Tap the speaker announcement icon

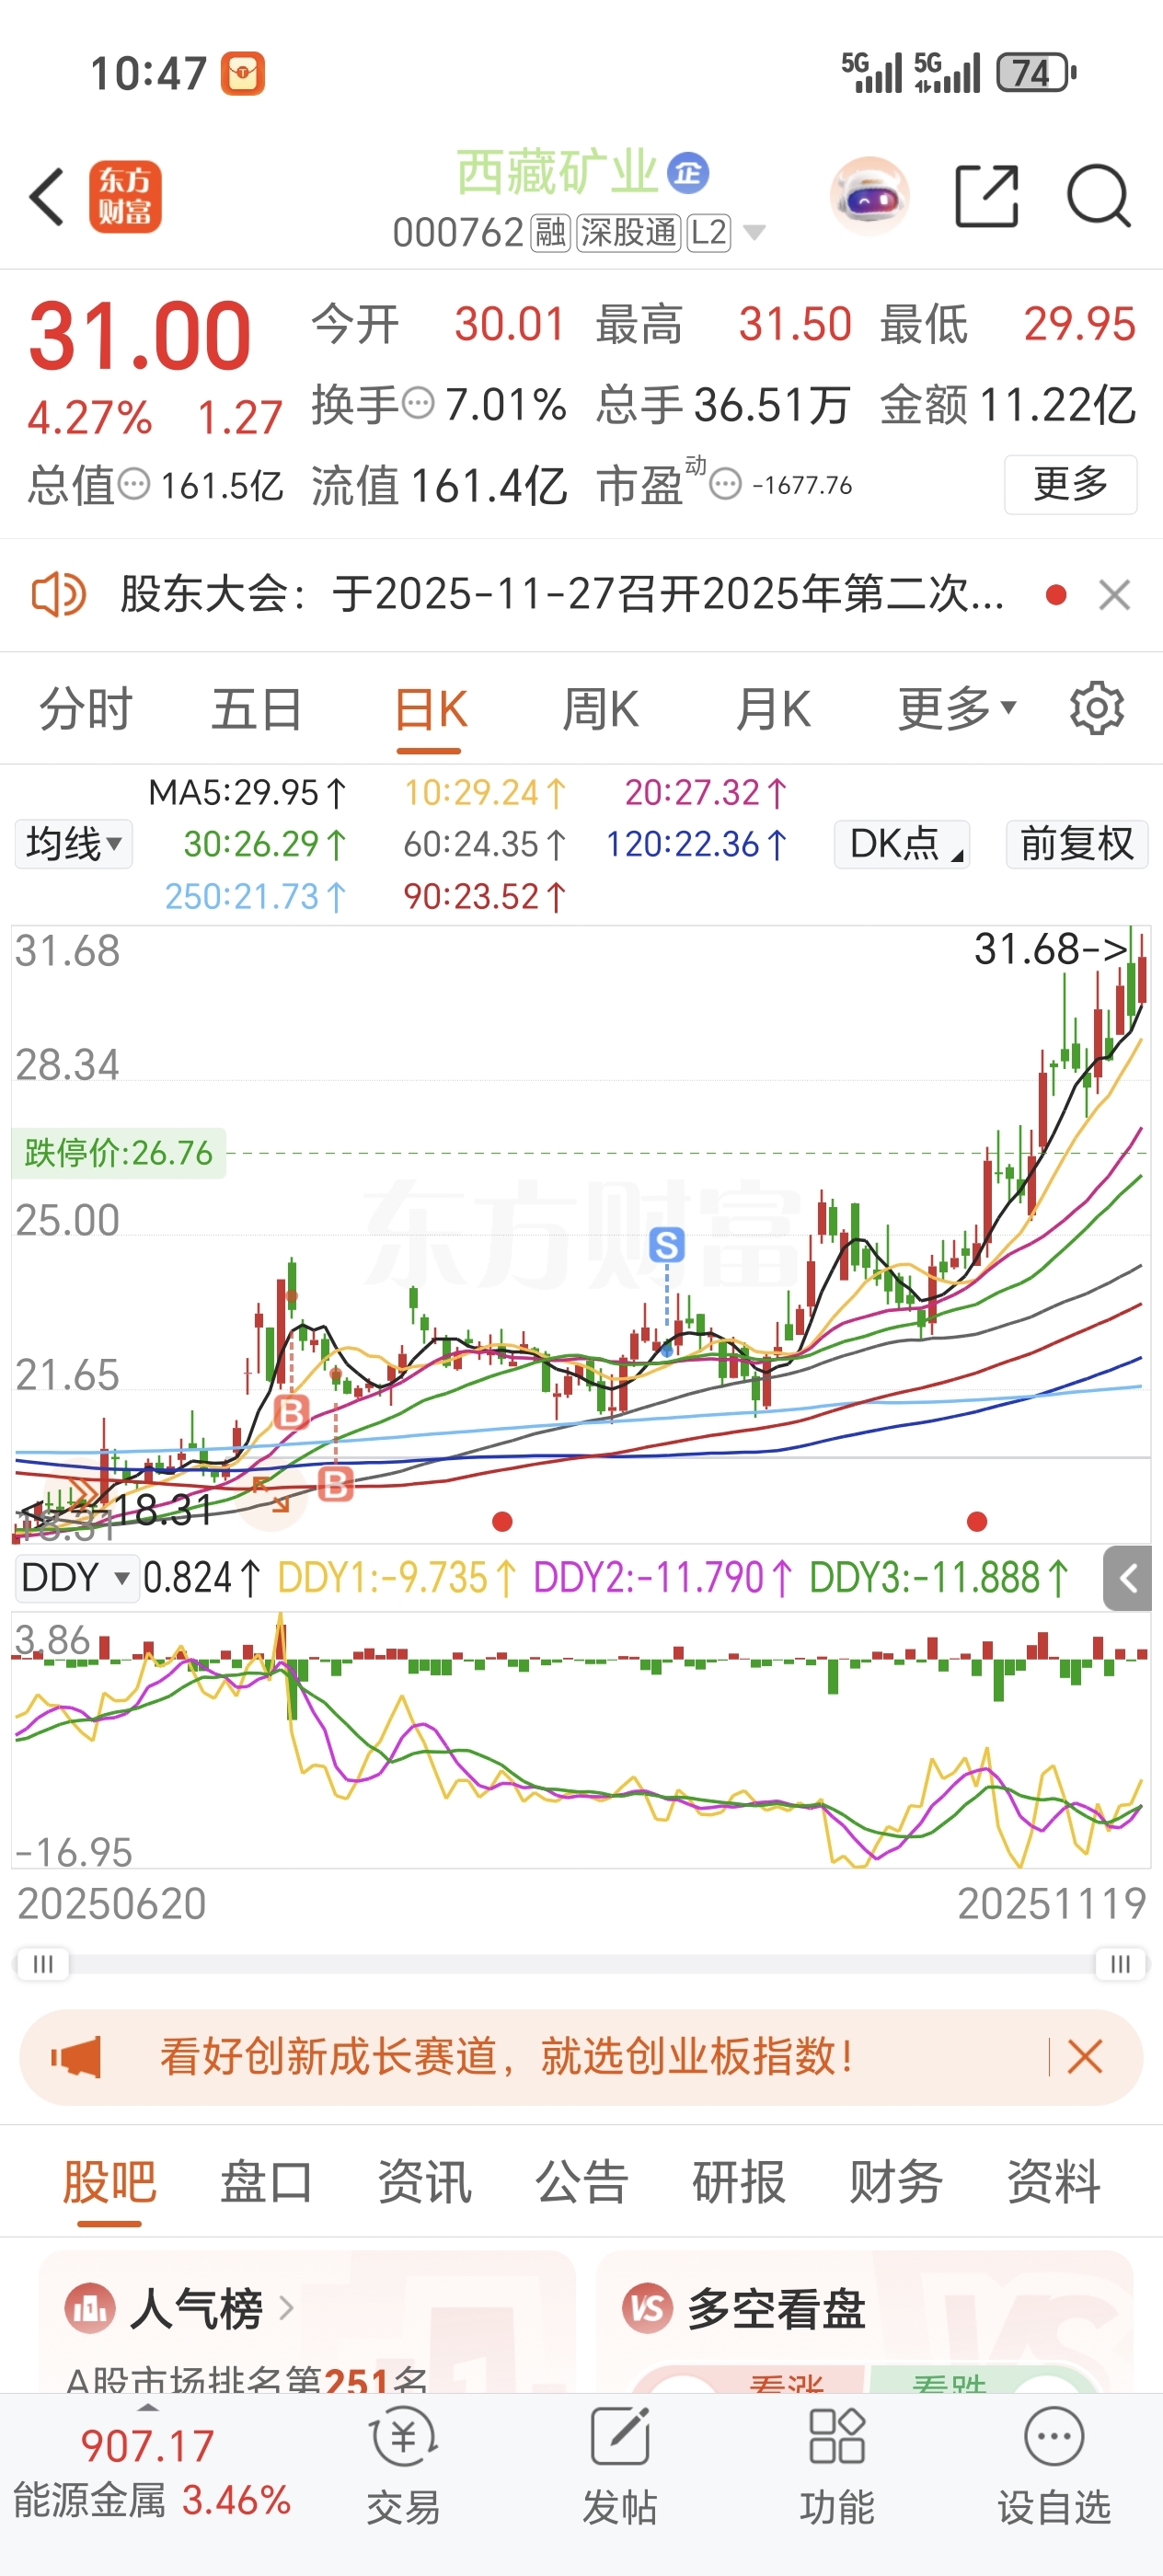click(x=59, y=595)
